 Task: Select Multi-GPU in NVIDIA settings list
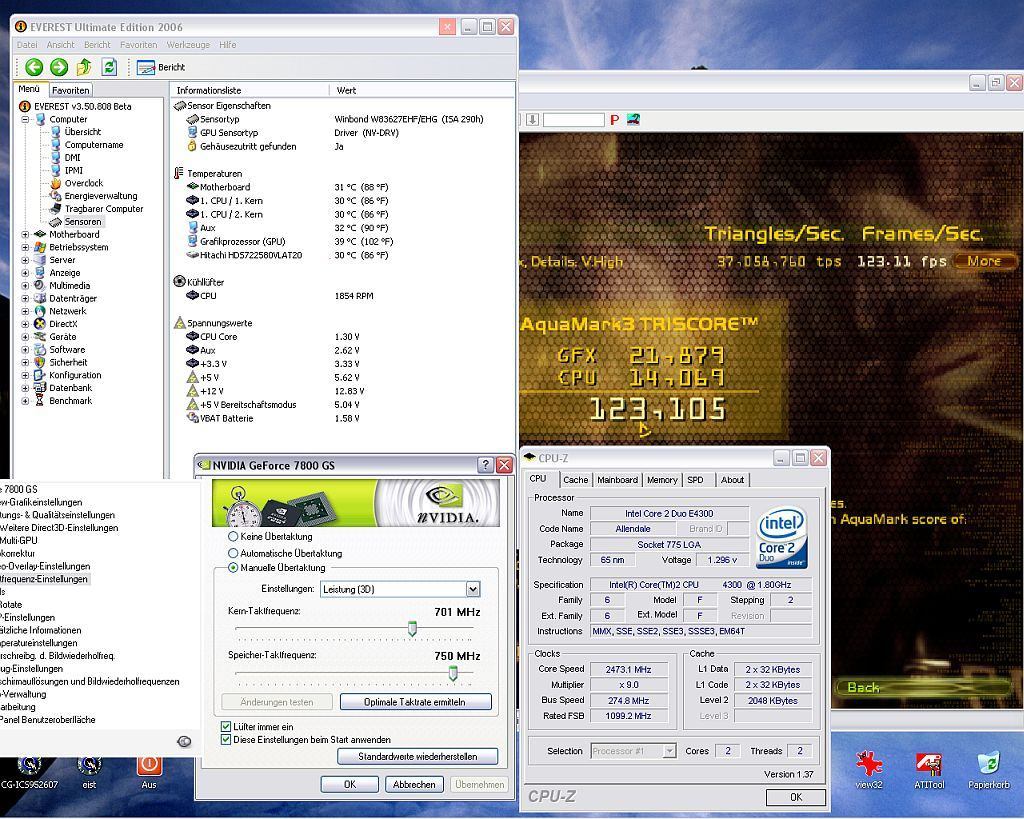point(19,540)
